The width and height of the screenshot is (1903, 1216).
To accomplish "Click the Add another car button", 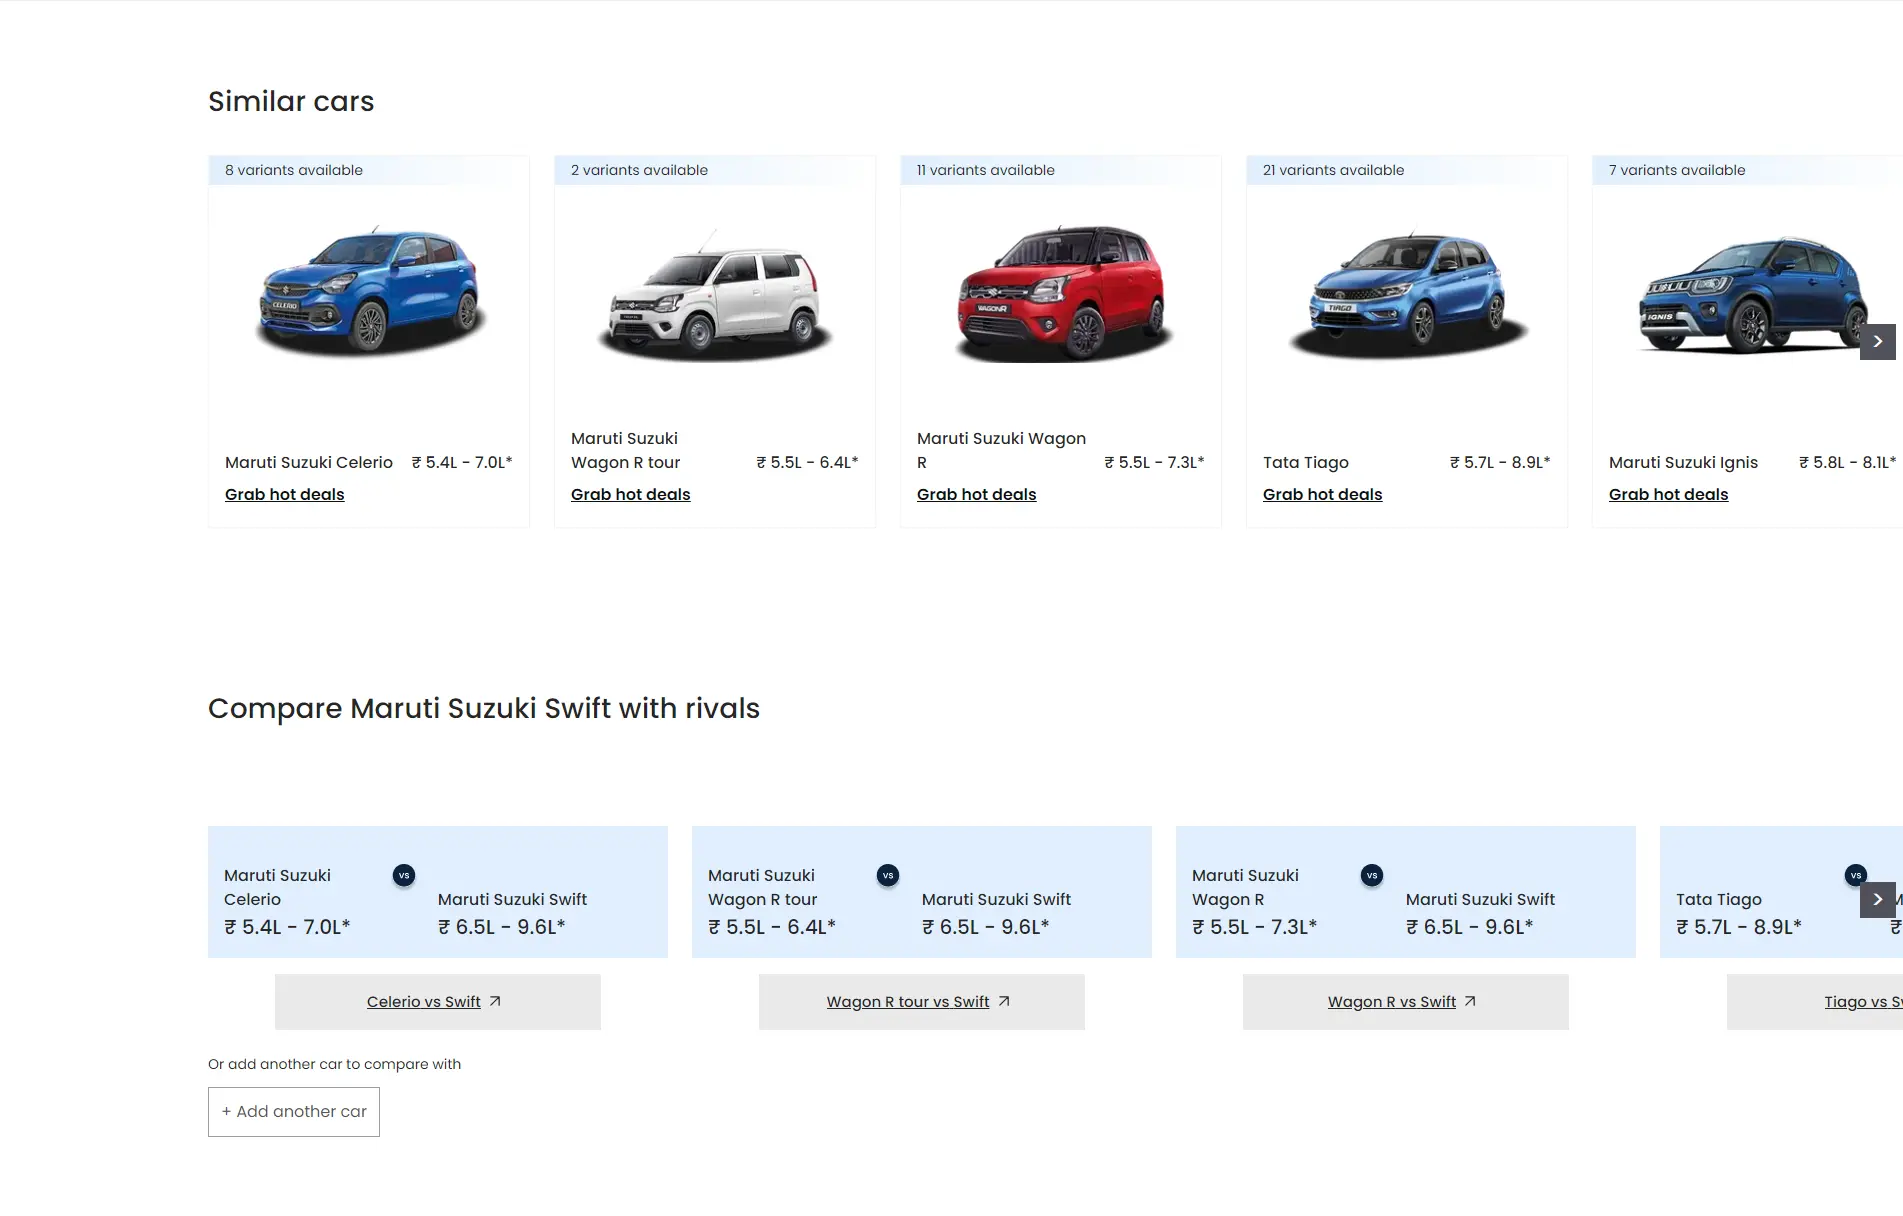I will point(294,1112).
